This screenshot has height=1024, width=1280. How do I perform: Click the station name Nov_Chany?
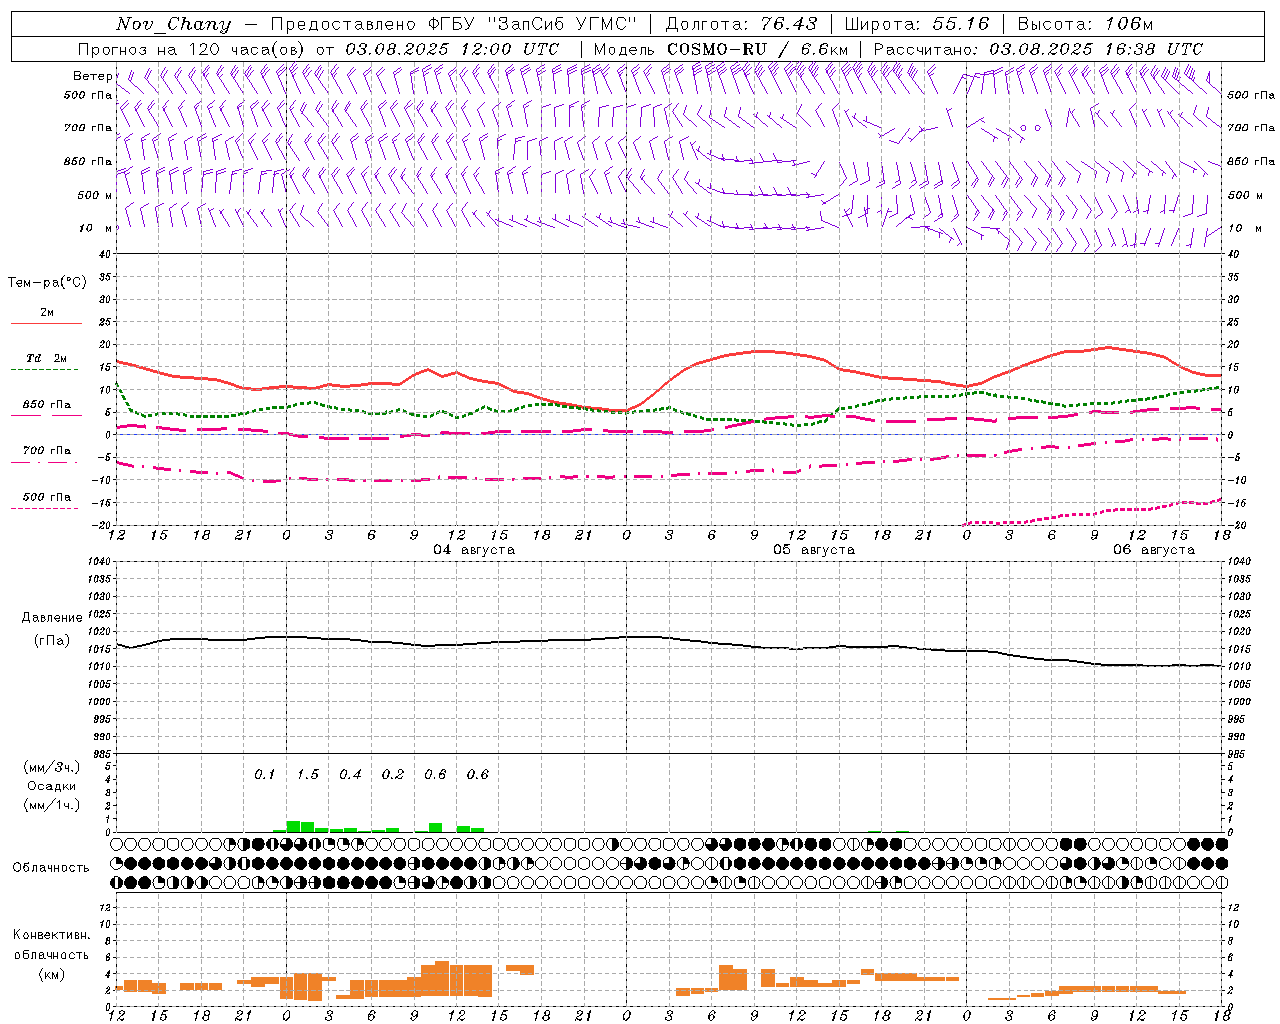[x=173, y=24]
